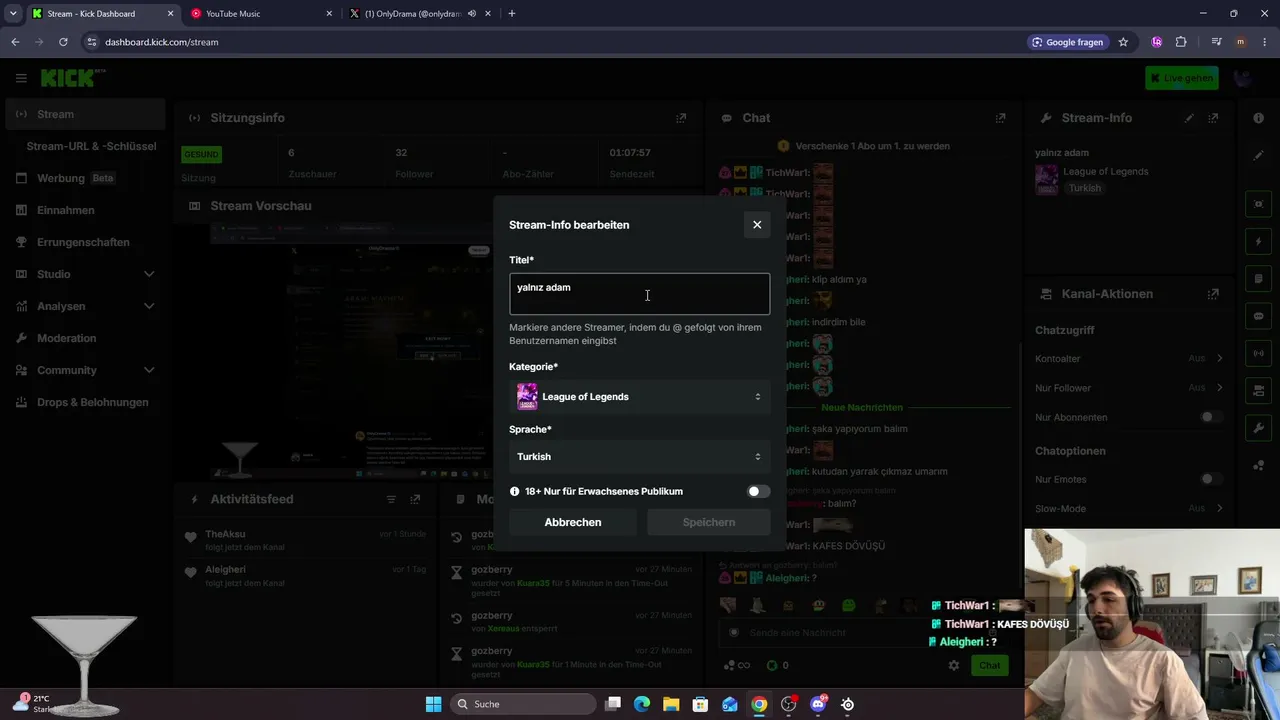Toggle 18+ Nur für Erwachsenes Publikum

click(x=759, y=491)
